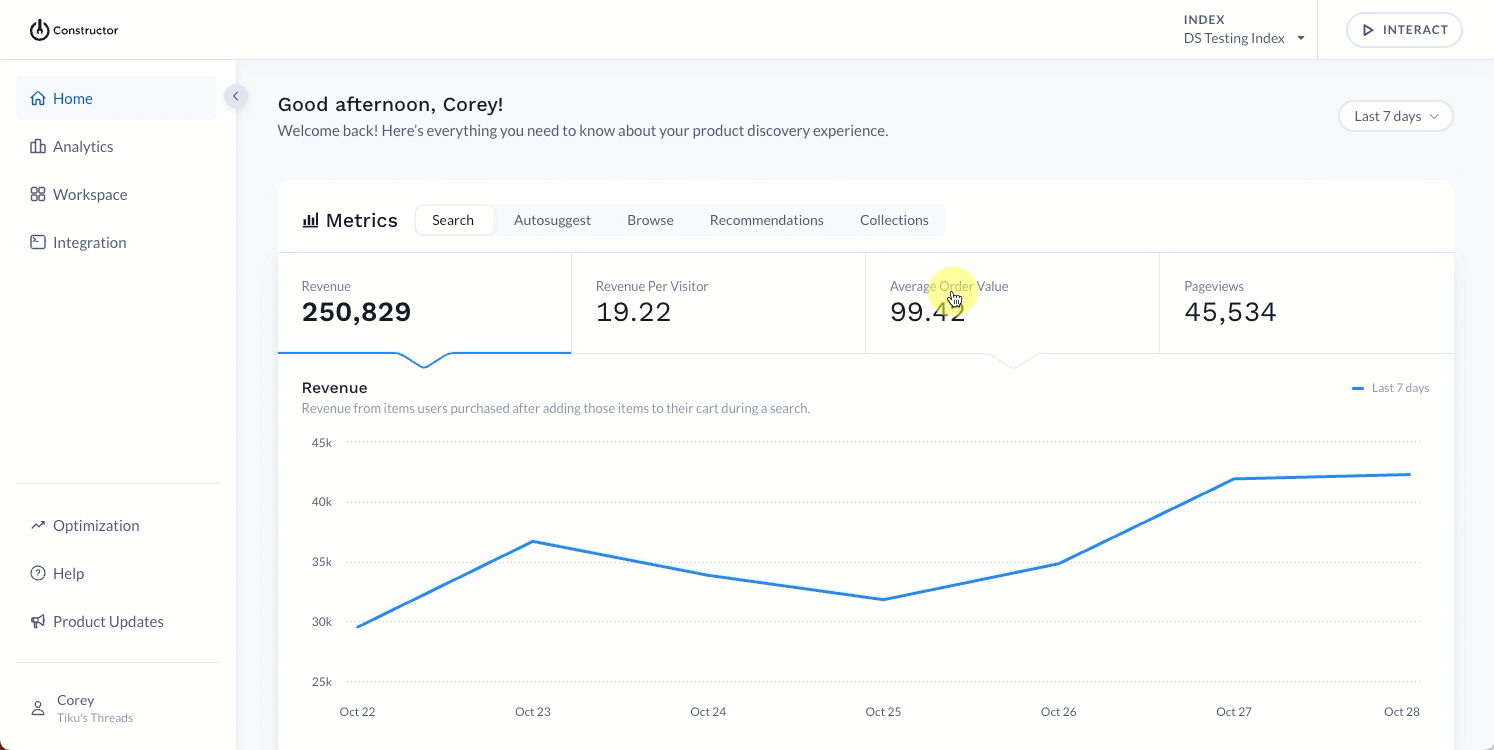Viewport: 1494px width, 750px height.
Task: Open Integration in the sidebar
Action: pyautogui.click(x=116, y=242)
